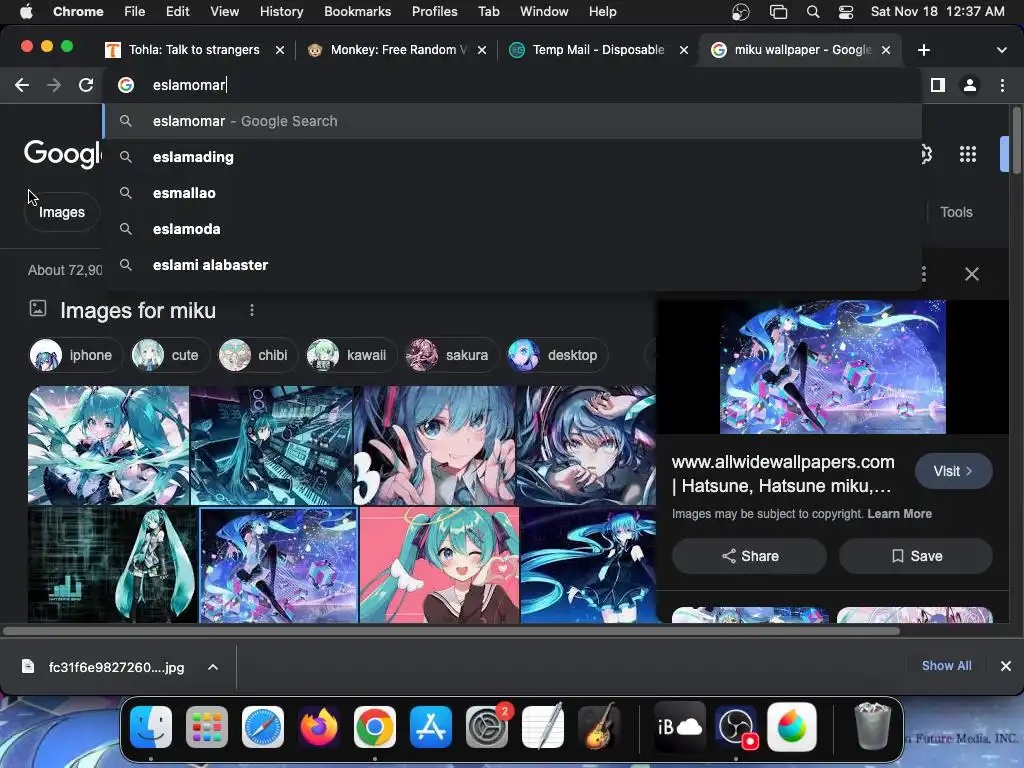Expand the tab search chevron
Image resolution: width=1024 pixels, height=768 pixels.
click(x=1002, y=50)
